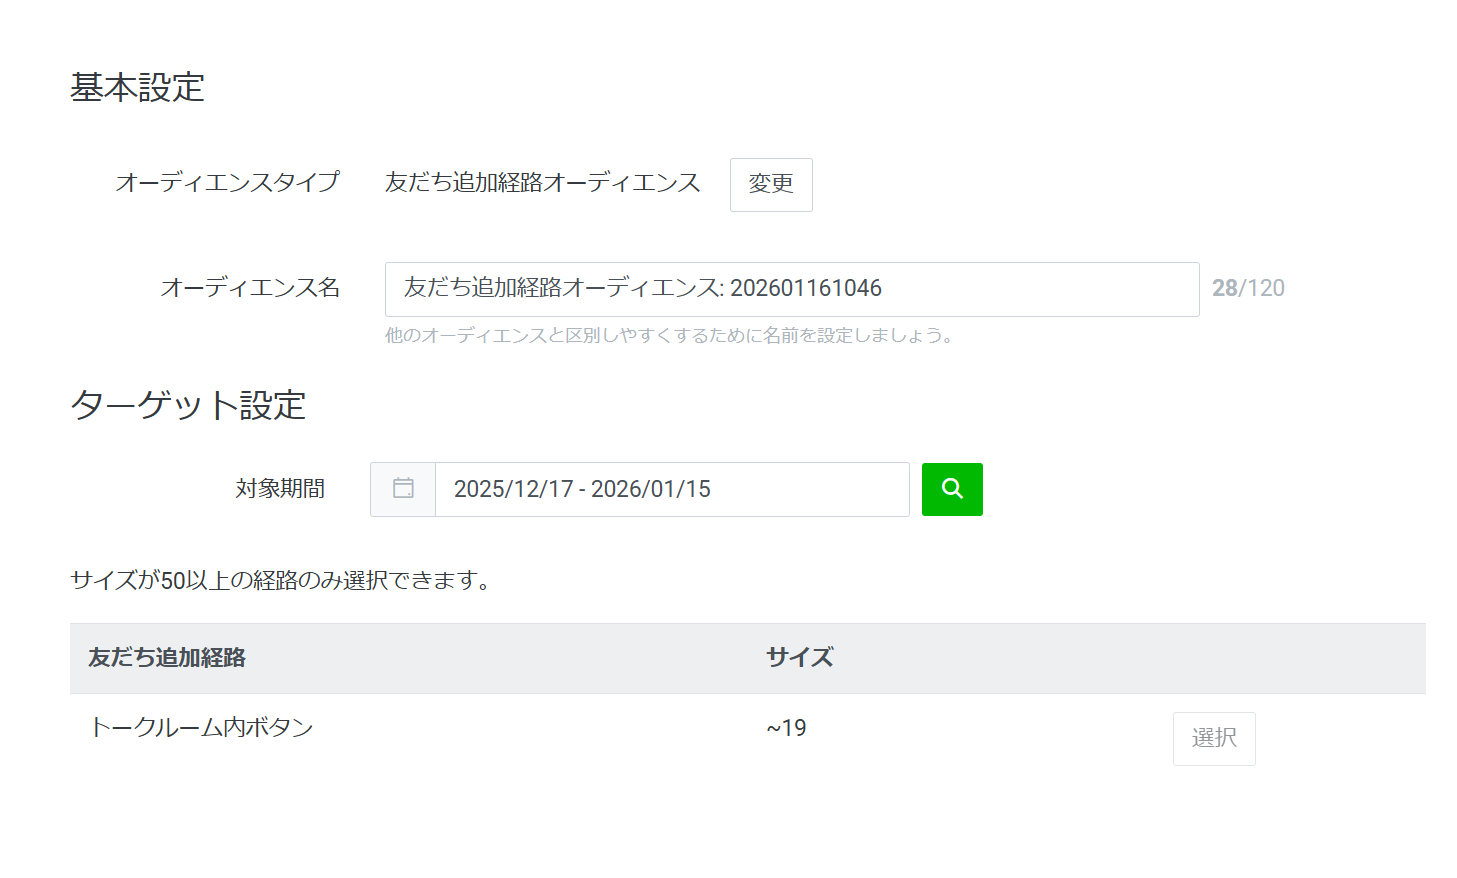Click empty area of the table header bar
This screenshot has width=1457, height=878.
pos(1100,658)
